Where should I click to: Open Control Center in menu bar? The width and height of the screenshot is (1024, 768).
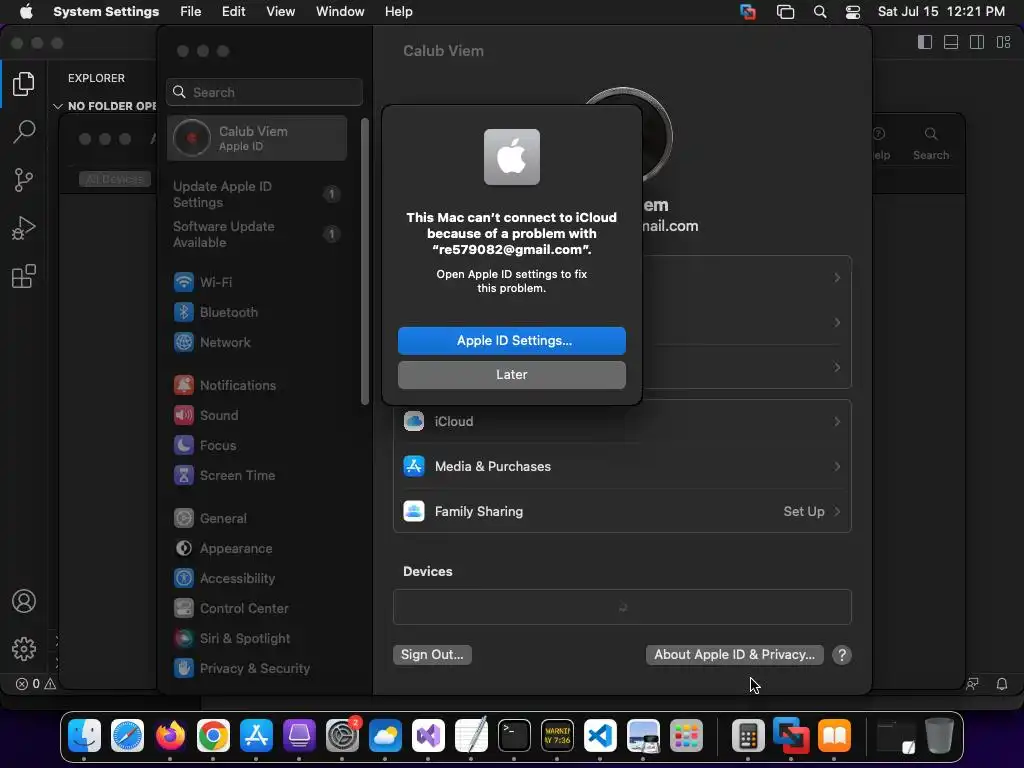point(852,12)
